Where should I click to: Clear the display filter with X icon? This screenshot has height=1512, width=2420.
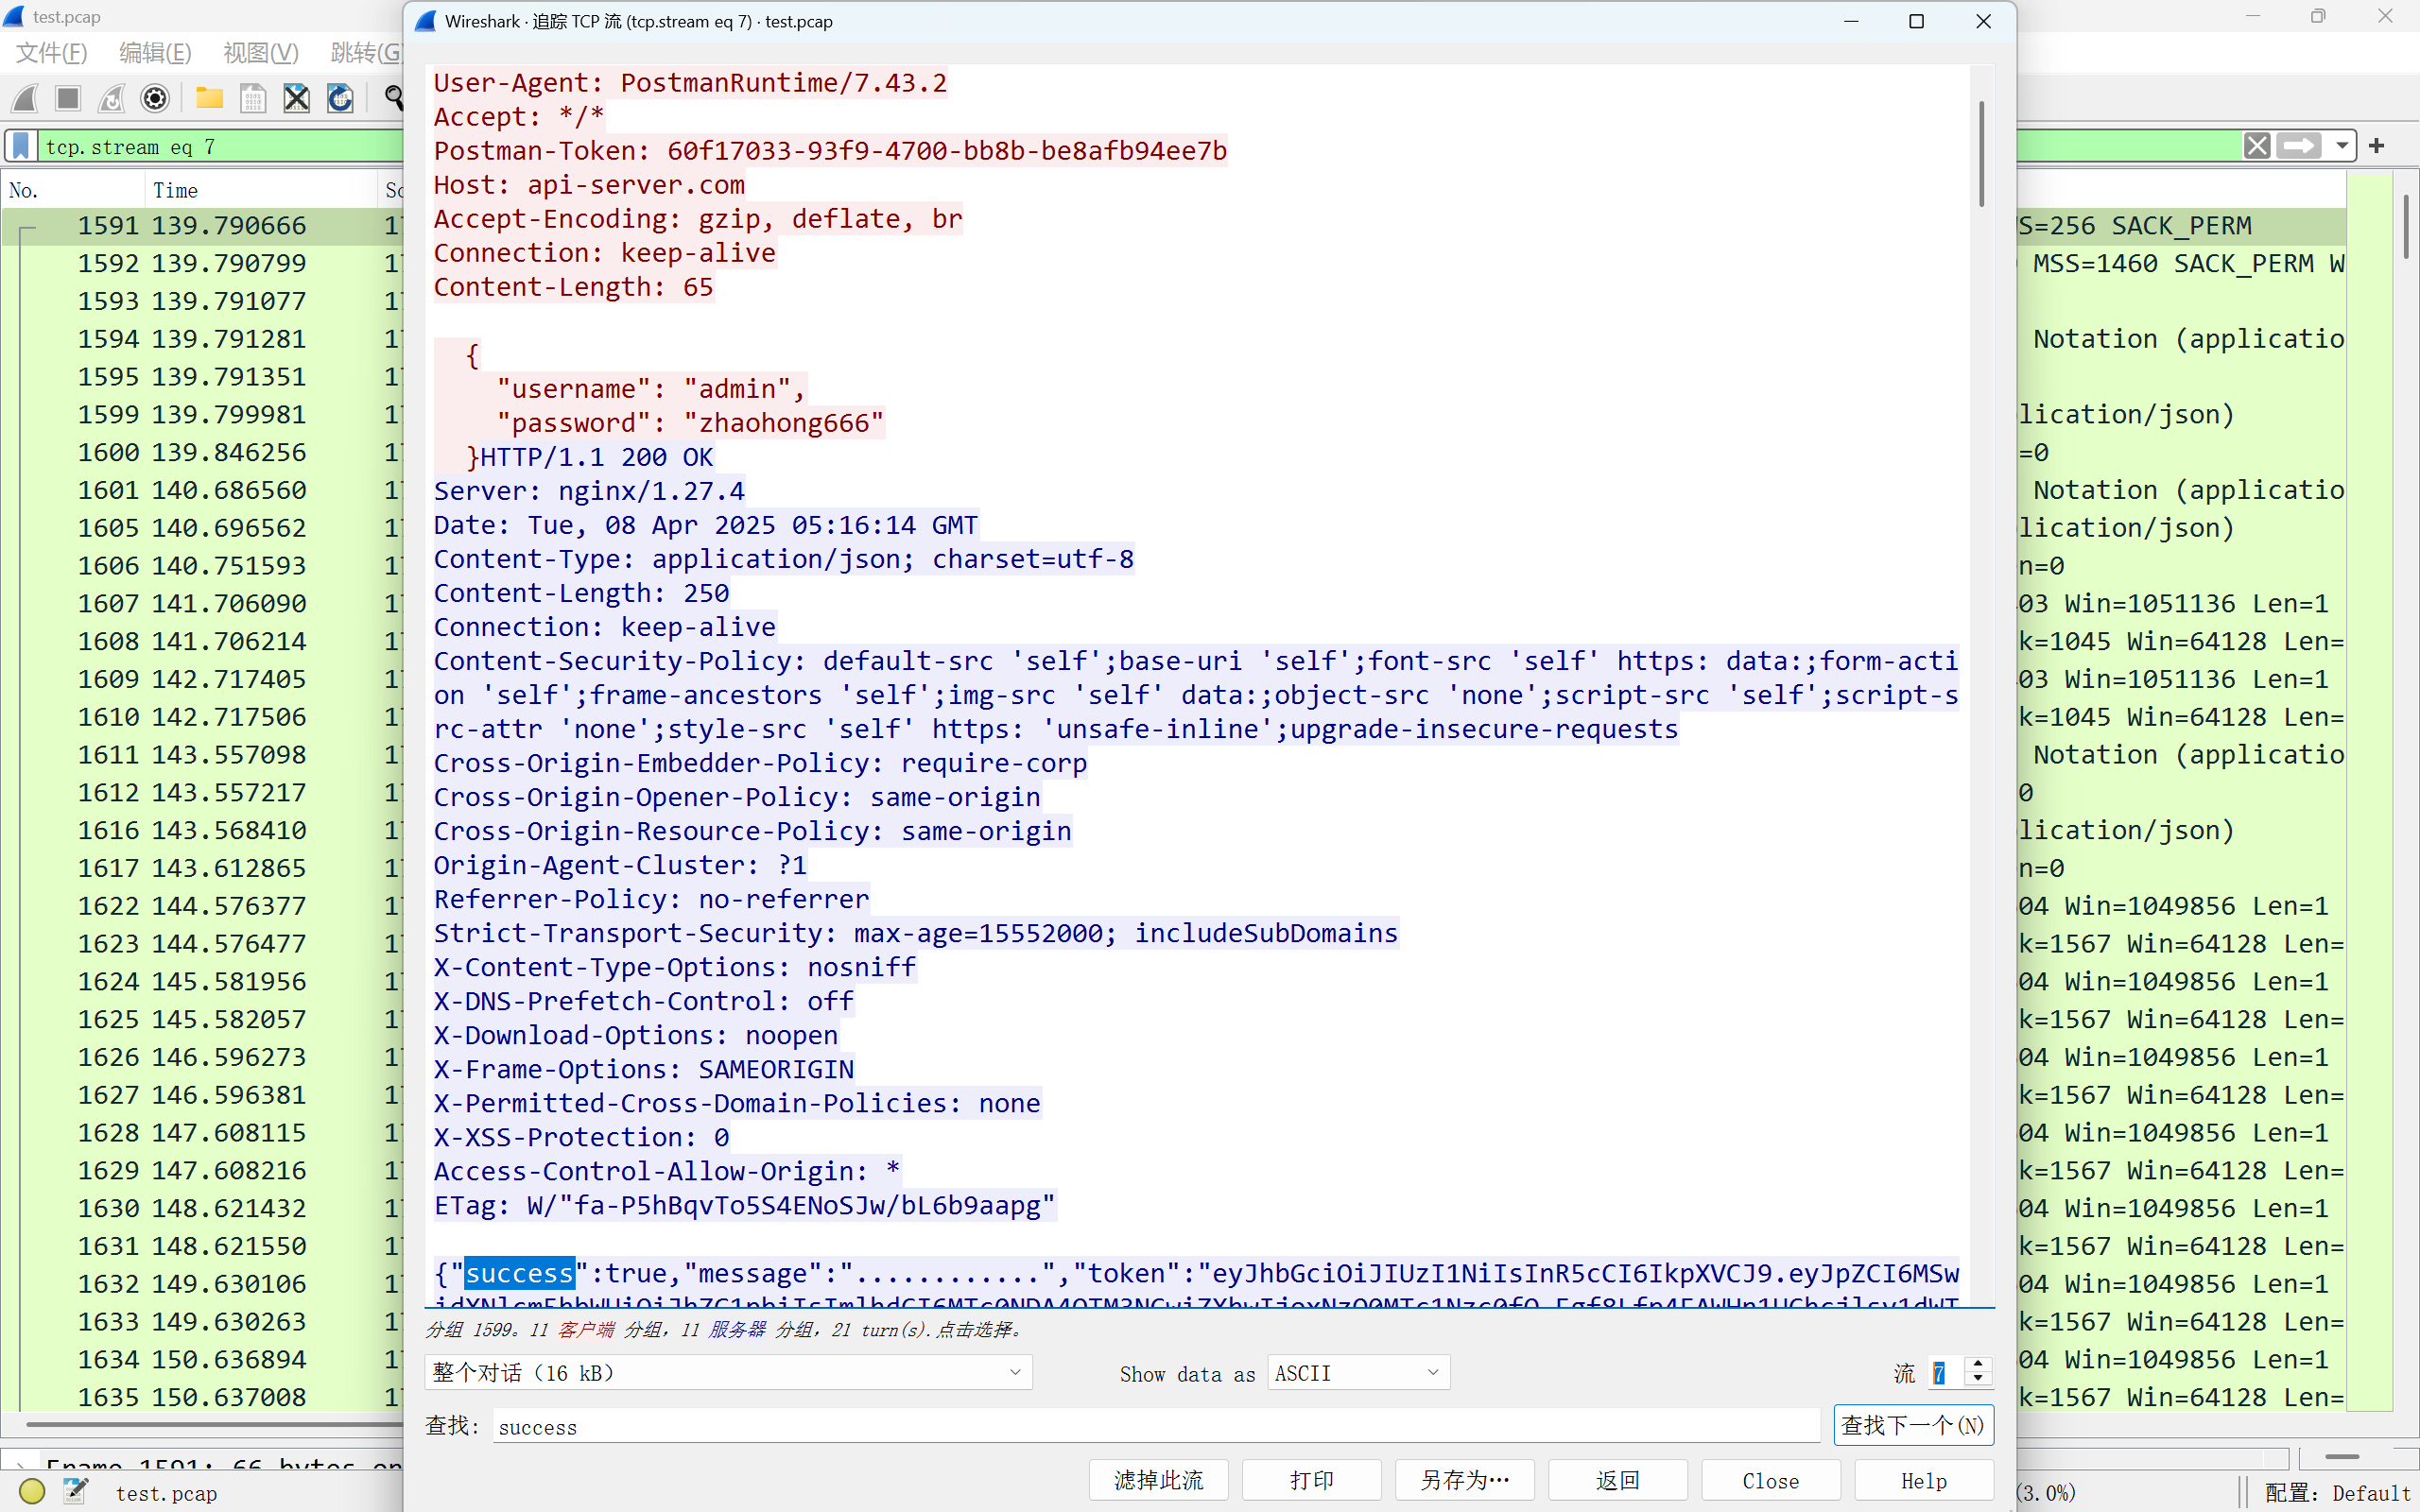point(2256,146)
